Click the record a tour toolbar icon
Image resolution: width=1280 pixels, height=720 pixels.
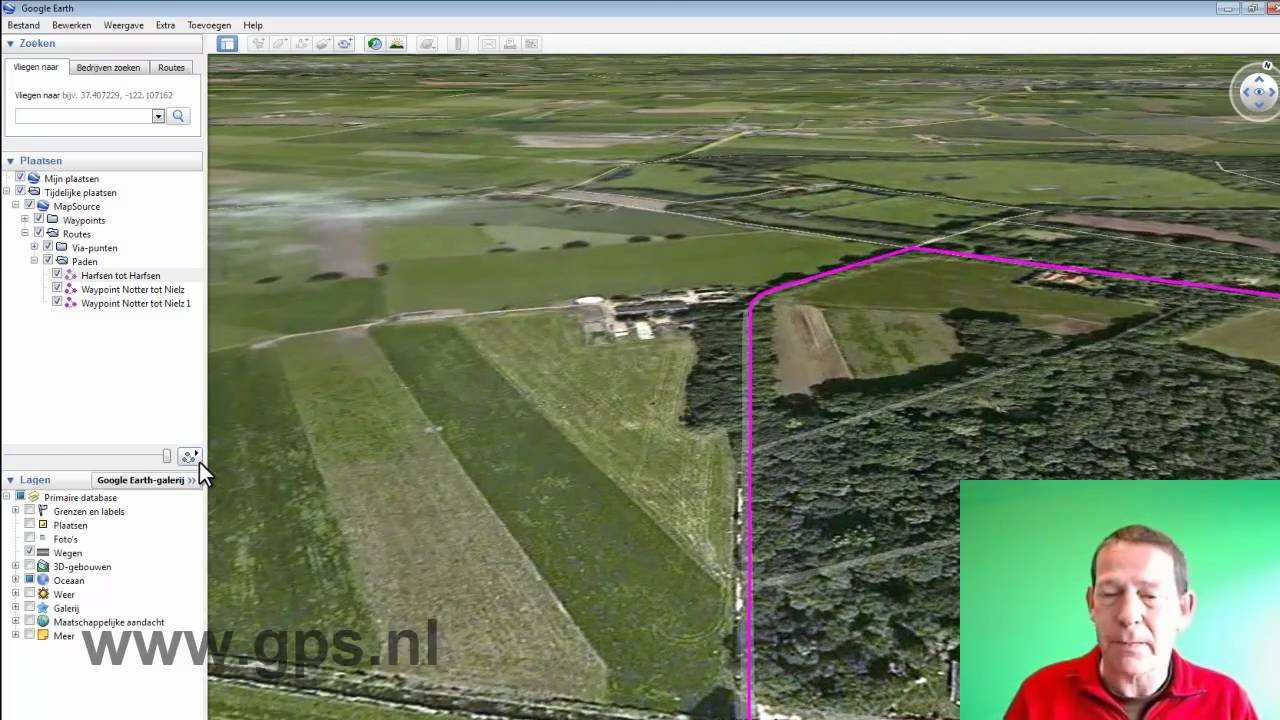pyautogui.click(x=345, y=43)
